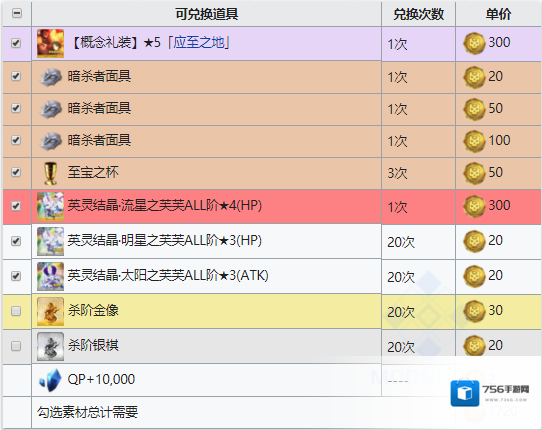Open the 应至之地 link
Image resolution: width=542 pixels, height=430 pixels.
click(x=199, y=43)
